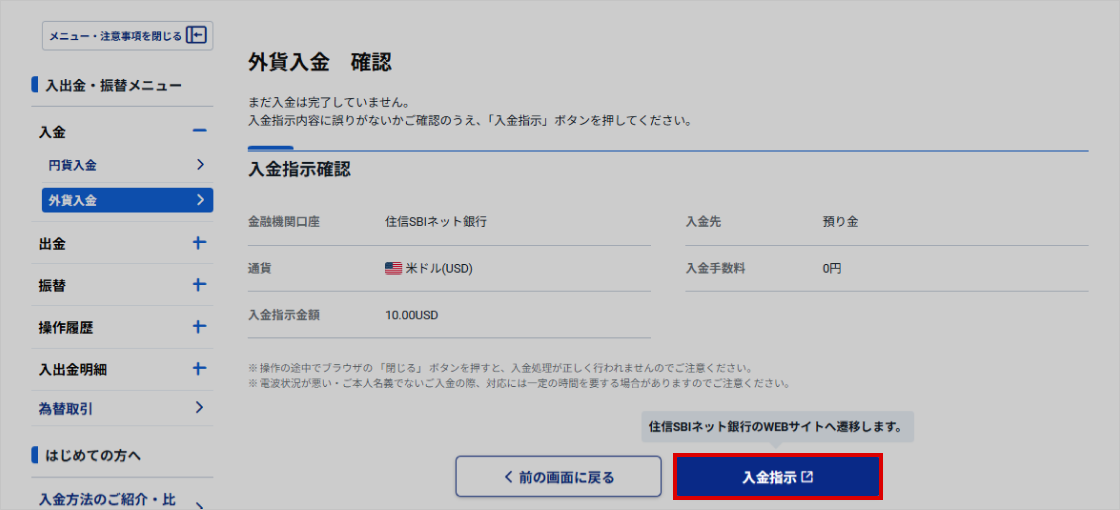Viewport: 1120px width, 510px height.
Task: Click the 10.00USD deposit amount value
Action: 411,315
